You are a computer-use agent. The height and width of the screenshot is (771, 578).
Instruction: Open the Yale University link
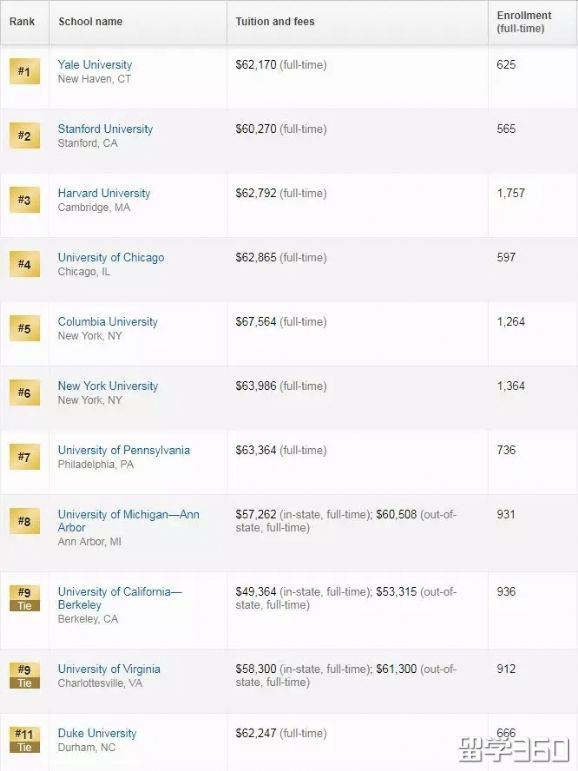(95, 65)
